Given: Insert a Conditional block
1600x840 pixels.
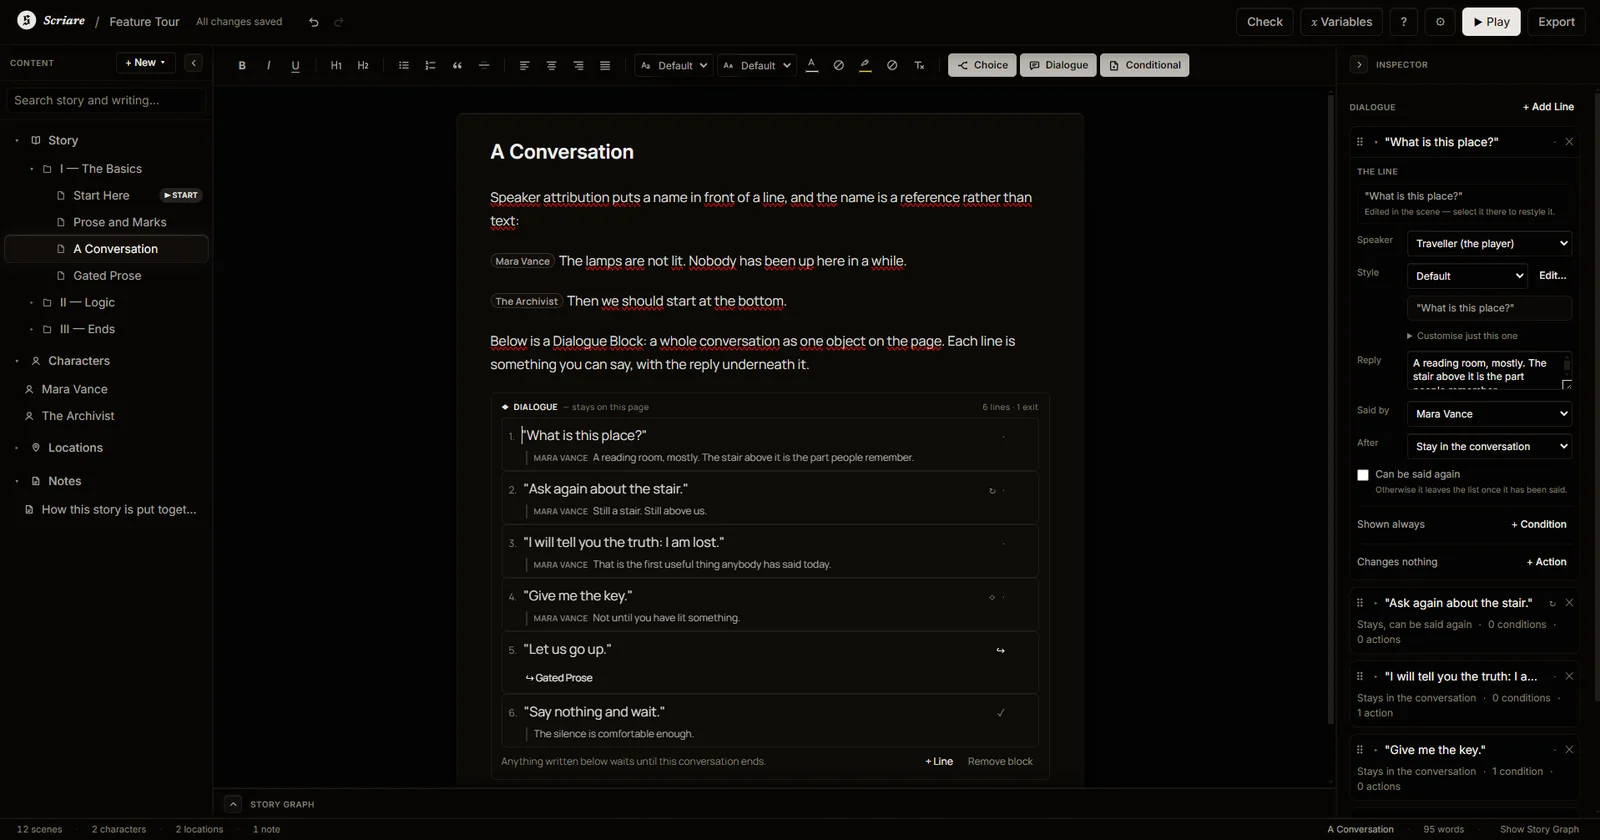Looking at the screenshot, I should point(1144,65).
